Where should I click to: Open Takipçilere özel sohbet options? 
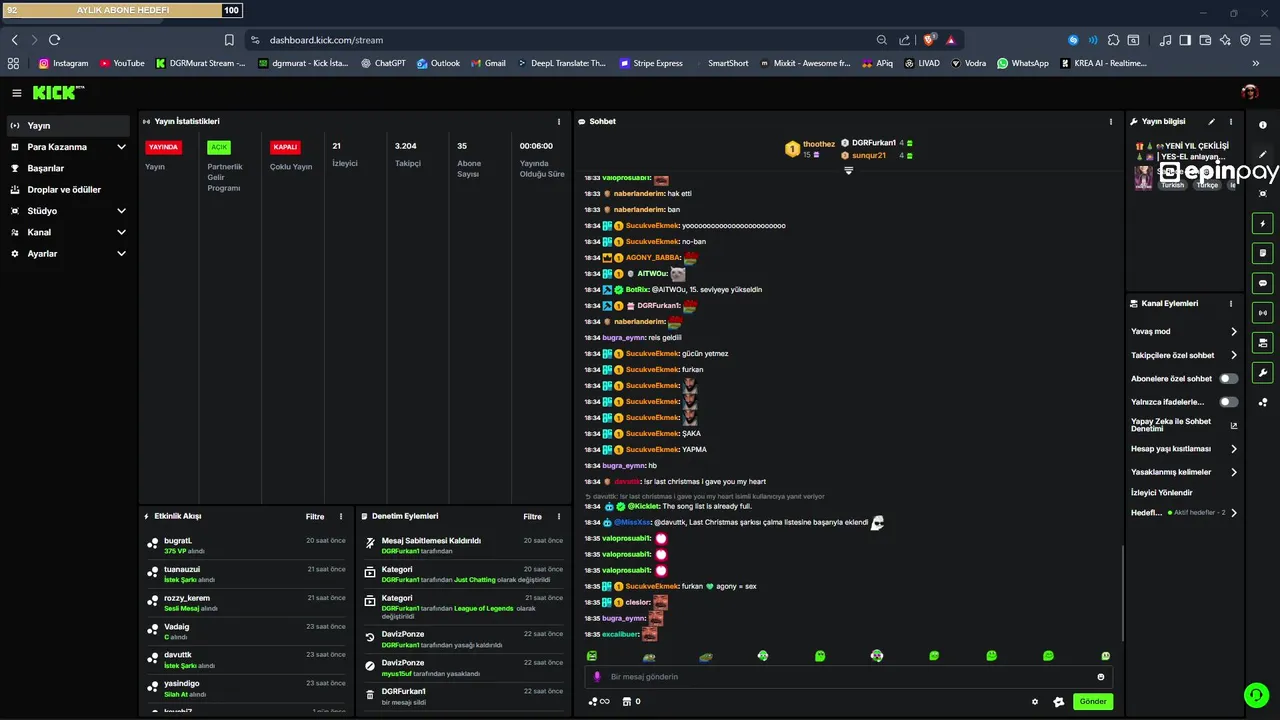pyautogui.click(x=1184, y=355)
